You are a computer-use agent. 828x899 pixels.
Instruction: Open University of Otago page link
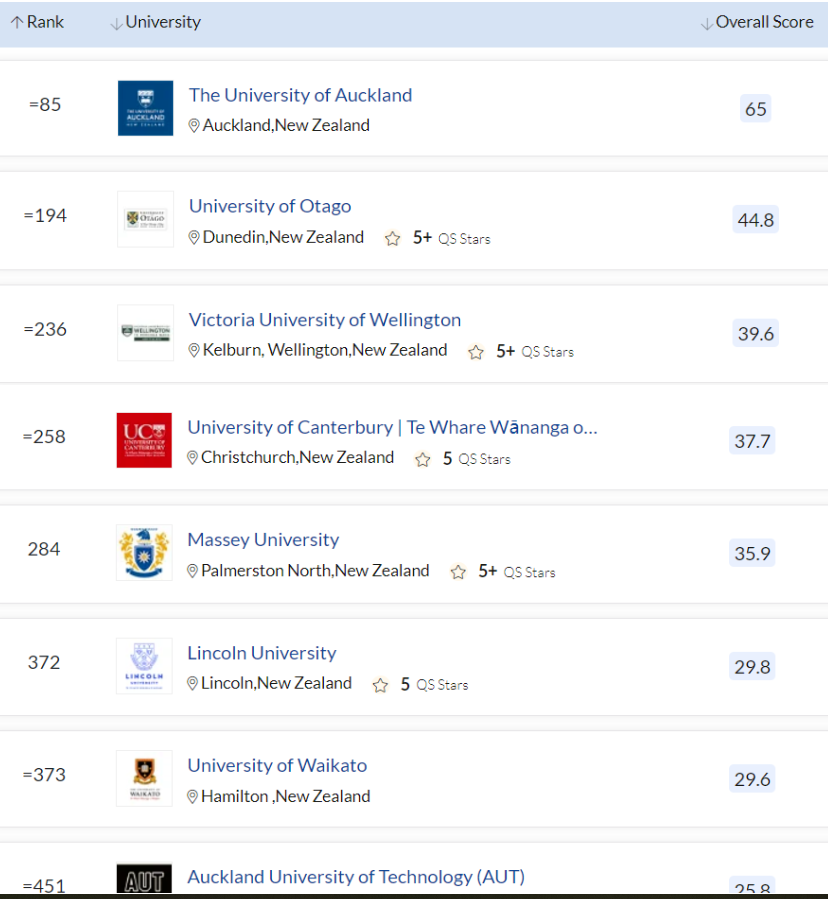coord(270,206)
